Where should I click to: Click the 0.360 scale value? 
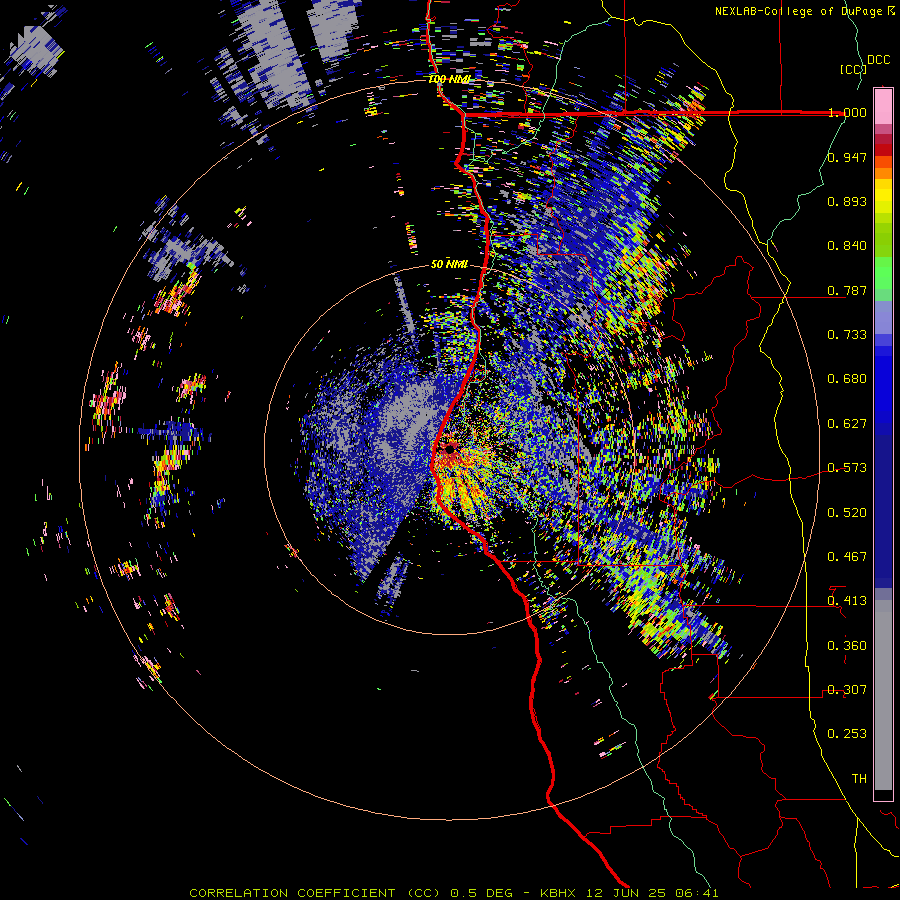tap(847, 646)
